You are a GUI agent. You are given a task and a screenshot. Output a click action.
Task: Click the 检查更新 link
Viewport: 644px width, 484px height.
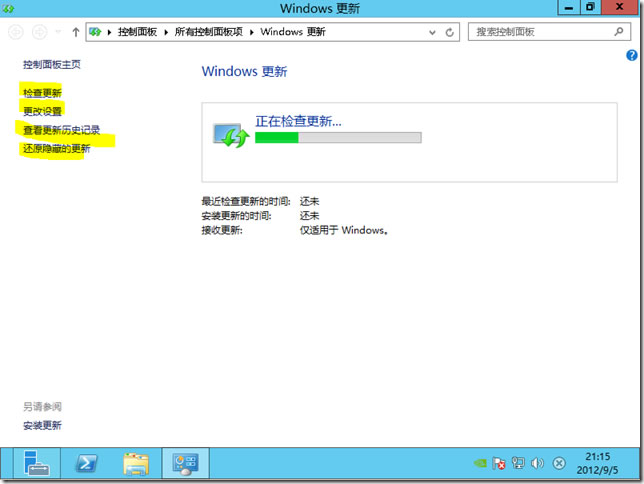click(42, 92)
